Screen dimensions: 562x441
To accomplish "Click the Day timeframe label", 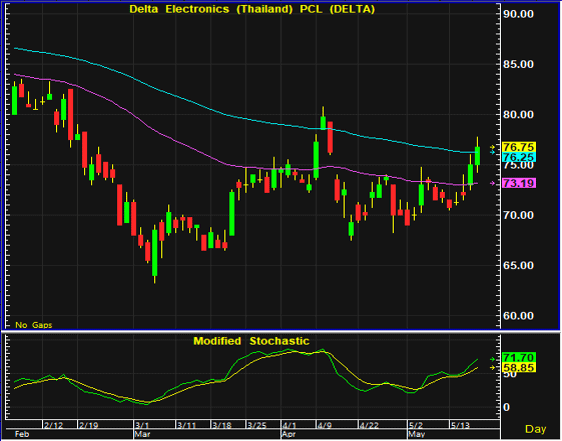I will [x=535, y=429].
